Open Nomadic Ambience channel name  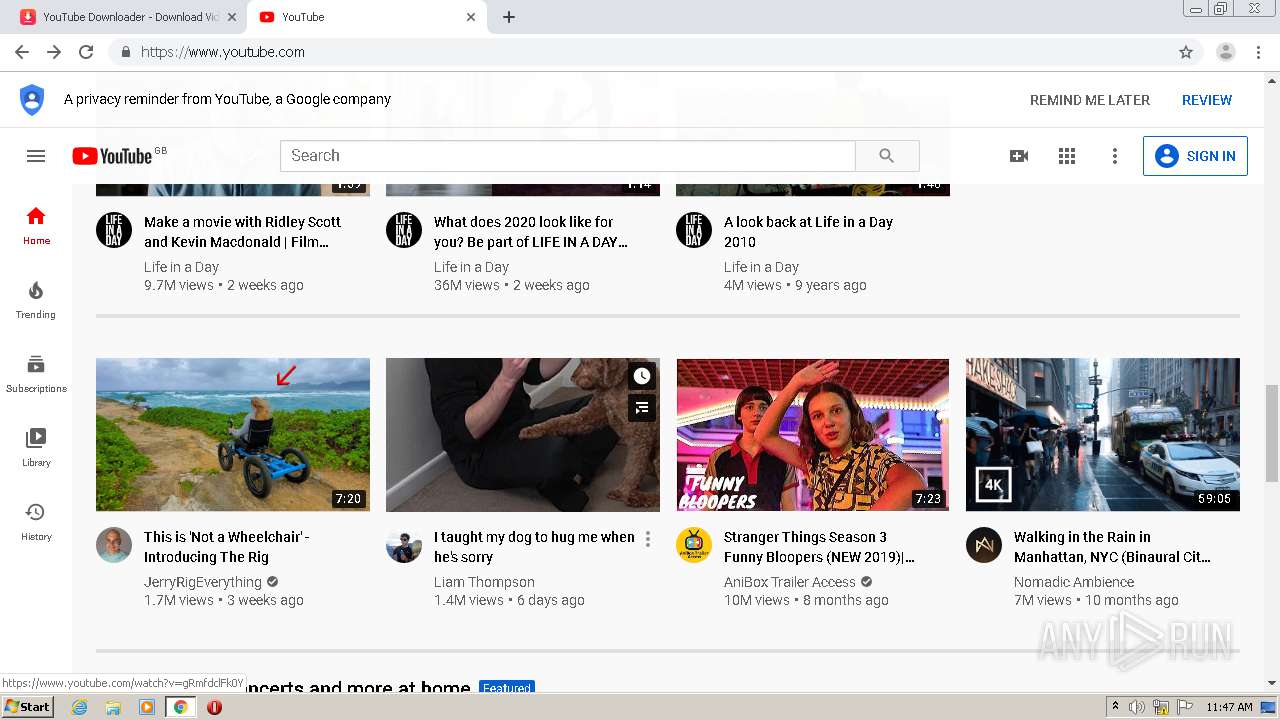pyautogui.click(x=1074, y=582)
